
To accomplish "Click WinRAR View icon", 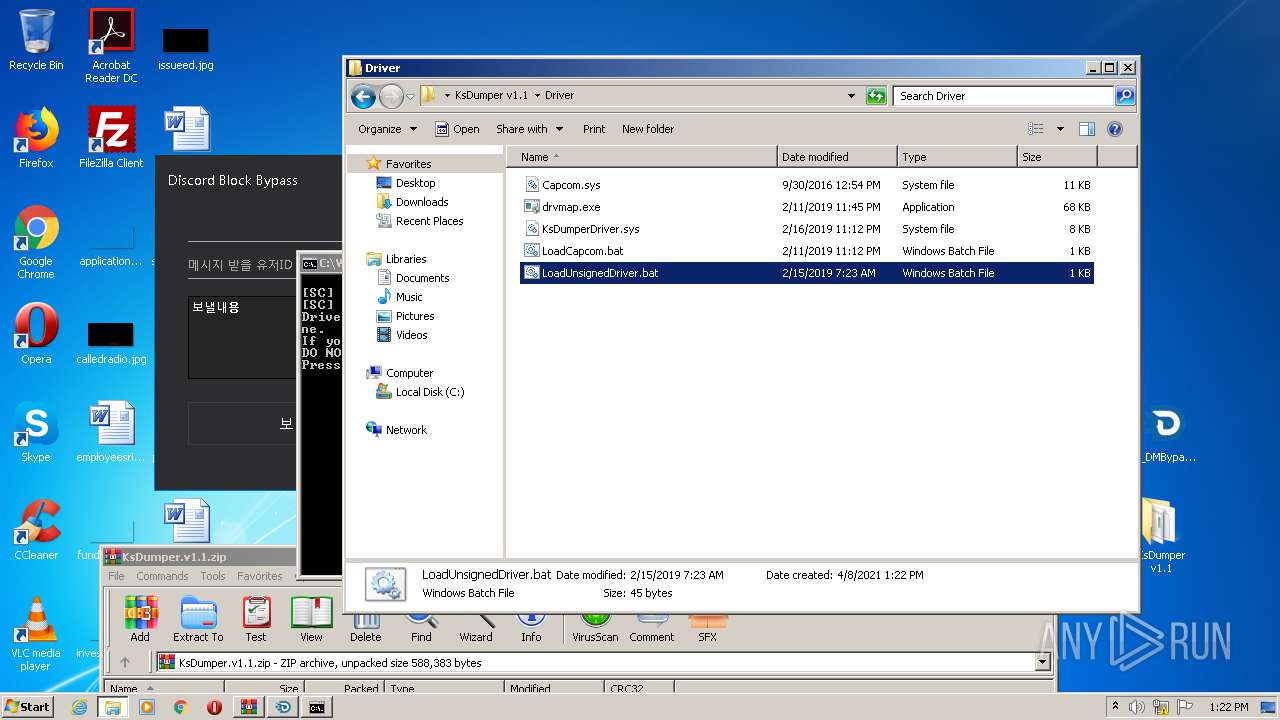I will pyautogui.click(x=311, y=620).
